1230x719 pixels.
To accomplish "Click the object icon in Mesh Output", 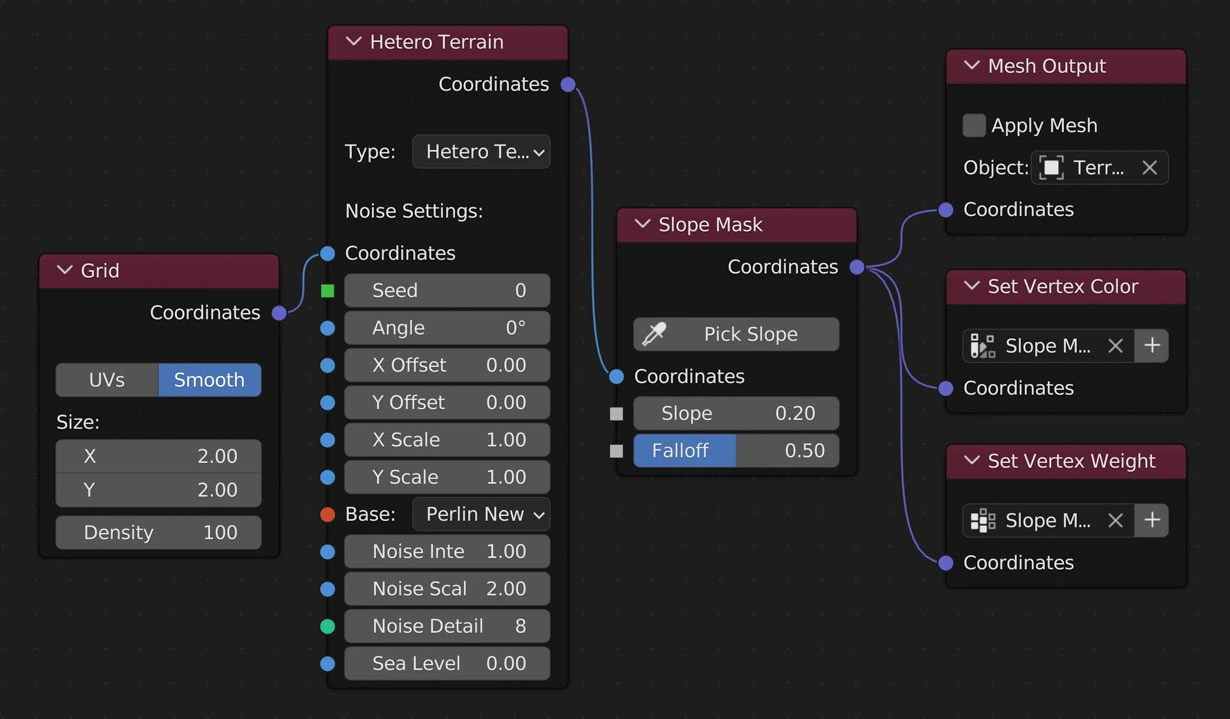I will 1051,168.
